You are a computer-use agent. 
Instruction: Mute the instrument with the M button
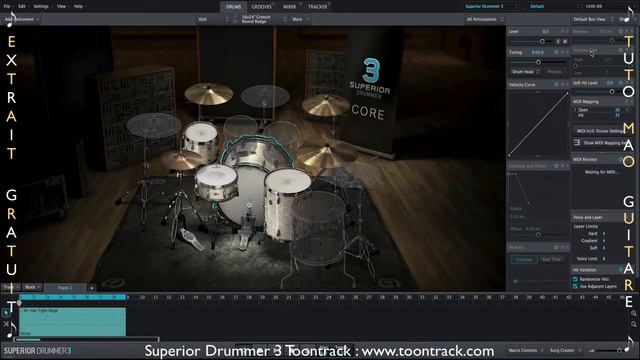[x=565, y=41]
